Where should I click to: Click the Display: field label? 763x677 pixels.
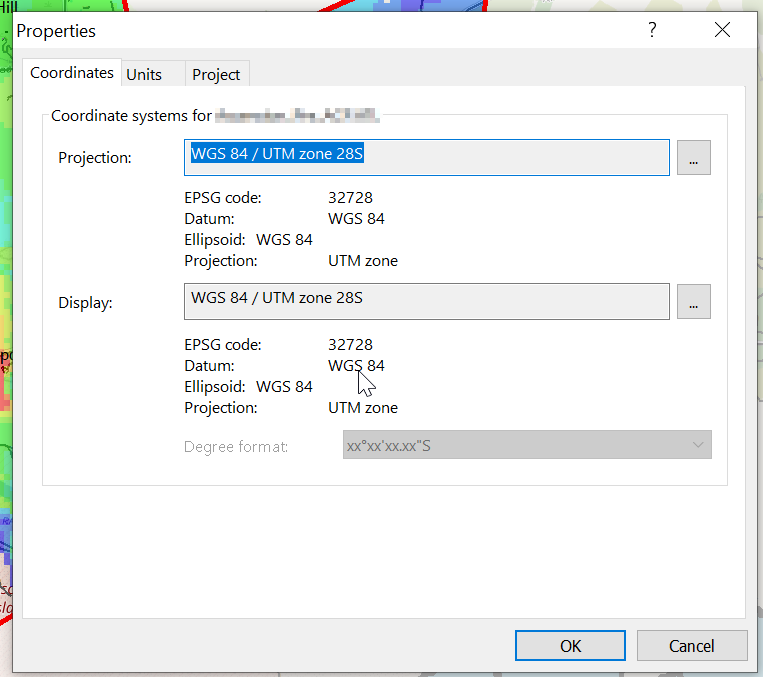pos(85,302)
